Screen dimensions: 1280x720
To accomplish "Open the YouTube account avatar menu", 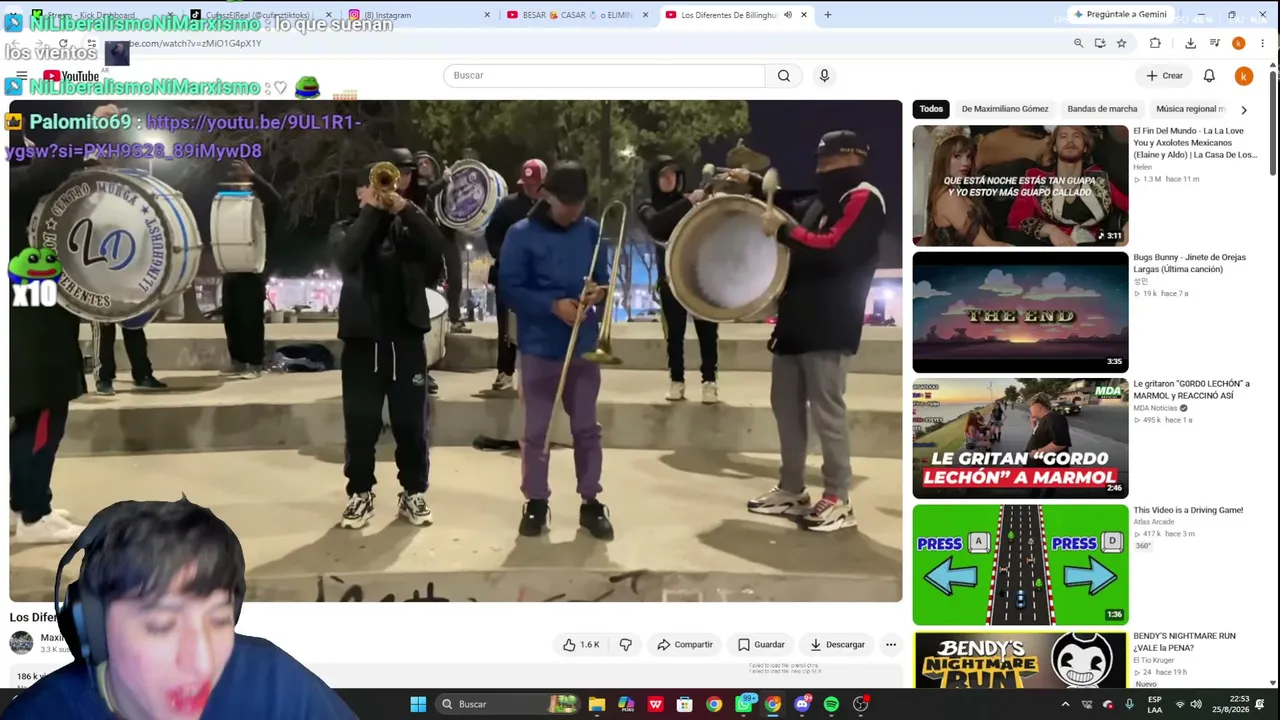I will coord(1244,76).
